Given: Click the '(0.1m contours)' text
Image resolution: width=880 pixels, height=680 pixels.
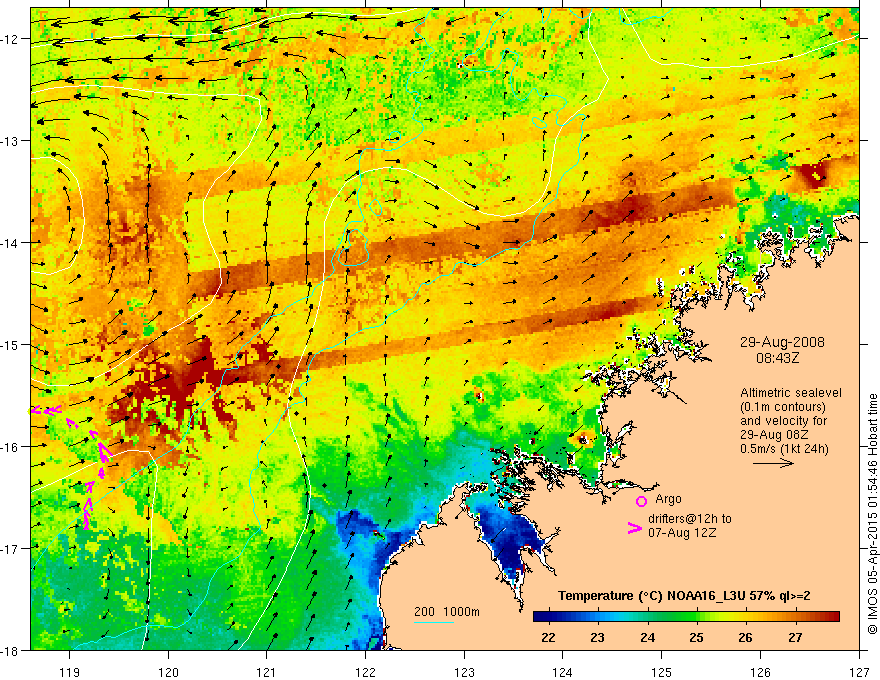Looking at the screenshot, I should pos(783,407).
